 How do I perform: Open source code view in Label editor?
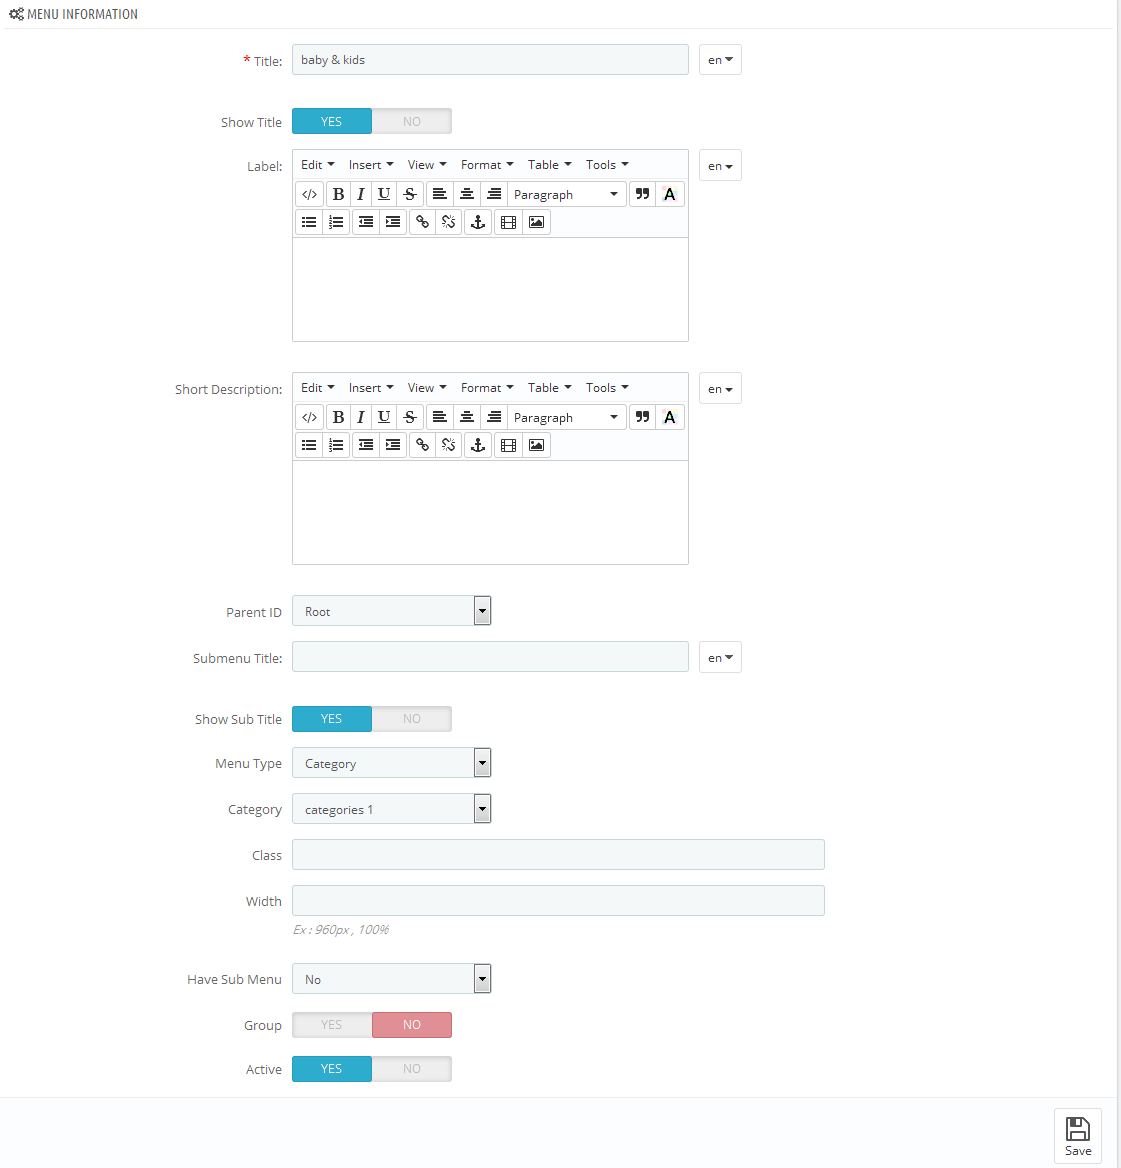309,194
